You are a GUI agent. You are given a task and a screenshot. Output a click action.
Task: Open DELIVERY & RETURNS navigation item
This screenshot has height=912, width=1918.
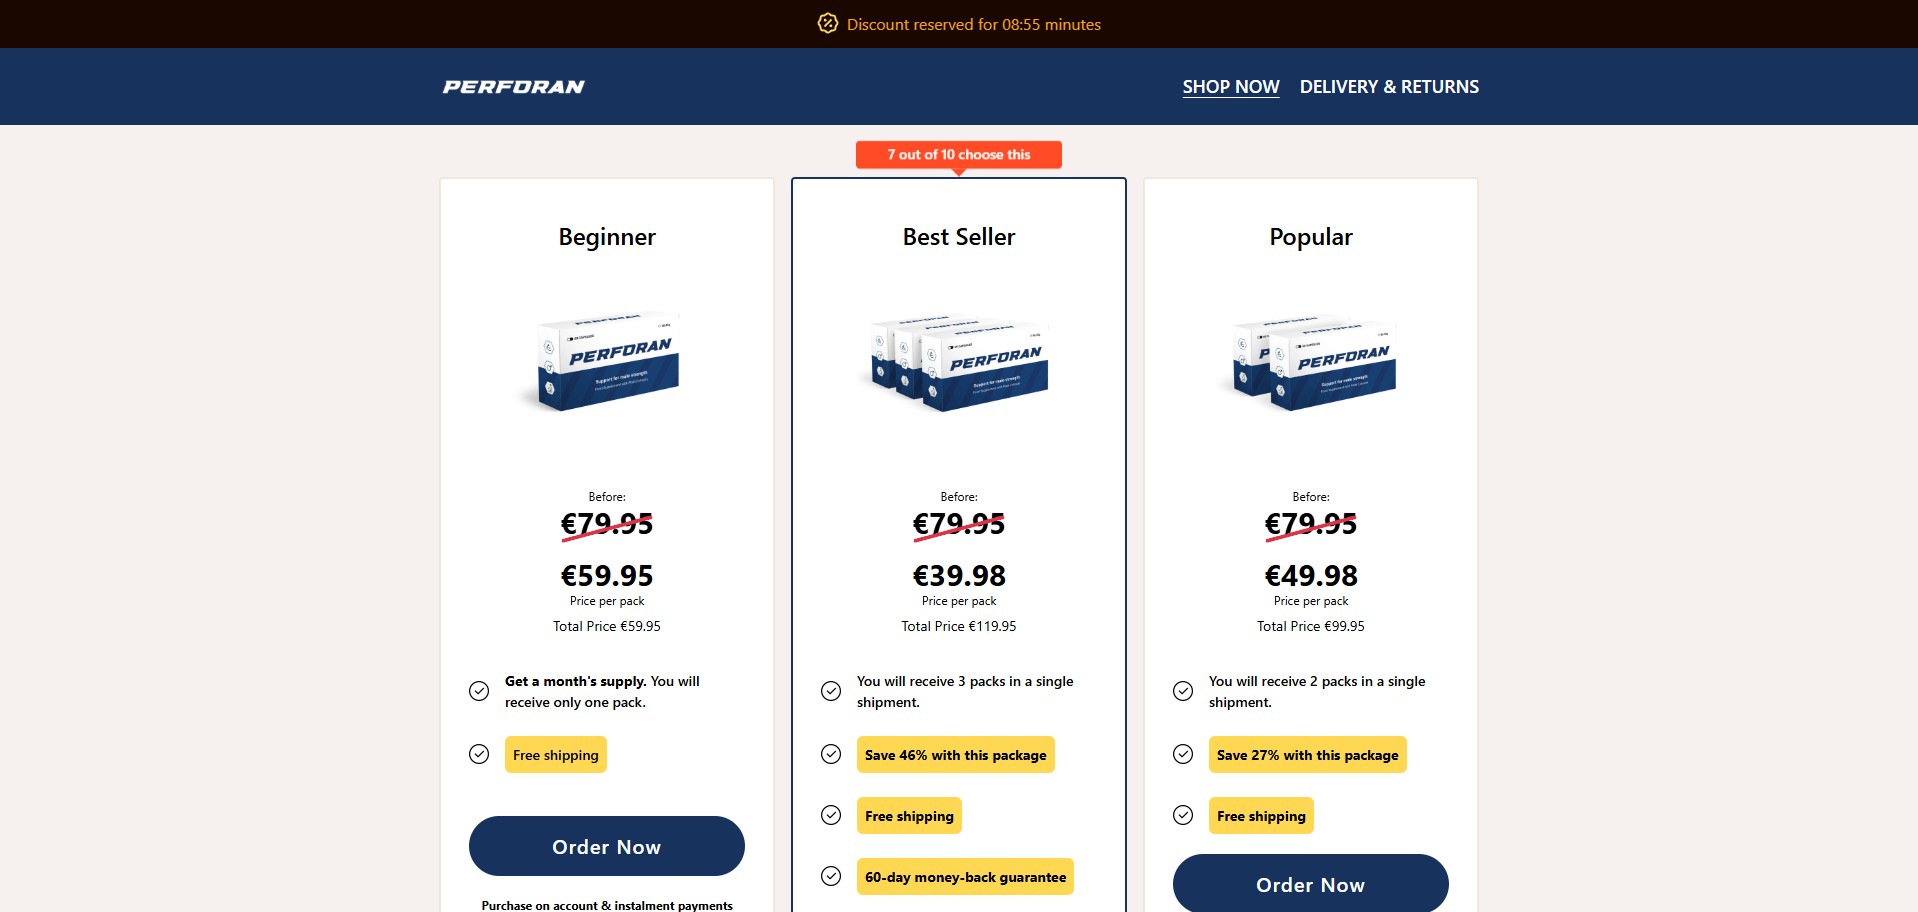[x=1388, y=87]
